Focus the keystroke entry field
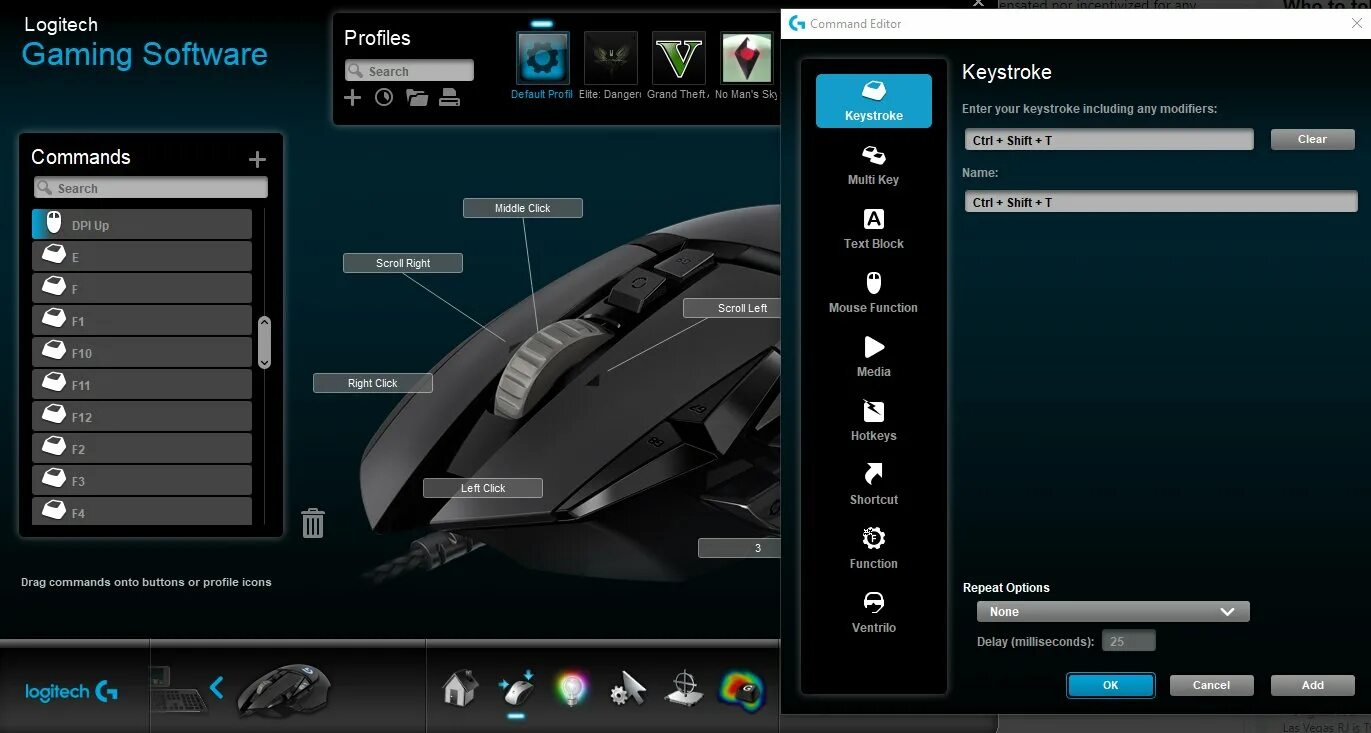This screenshot has width=1371, height=733. coord(1108,140)
